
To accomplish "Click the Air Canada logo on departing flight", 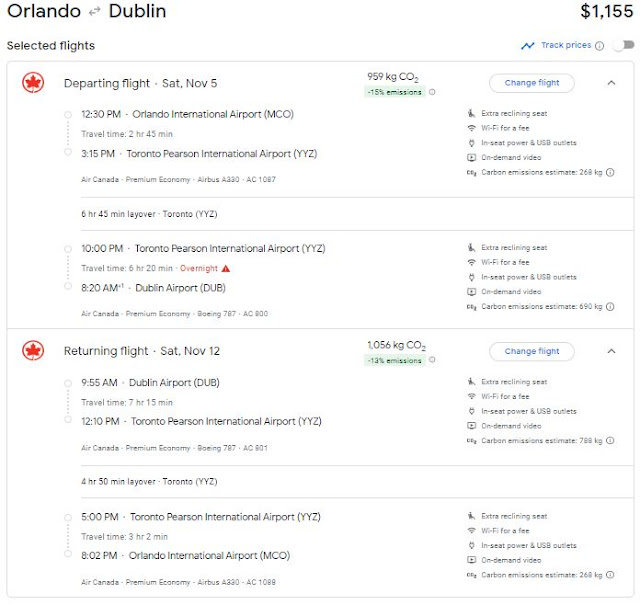I will (33, 83).
